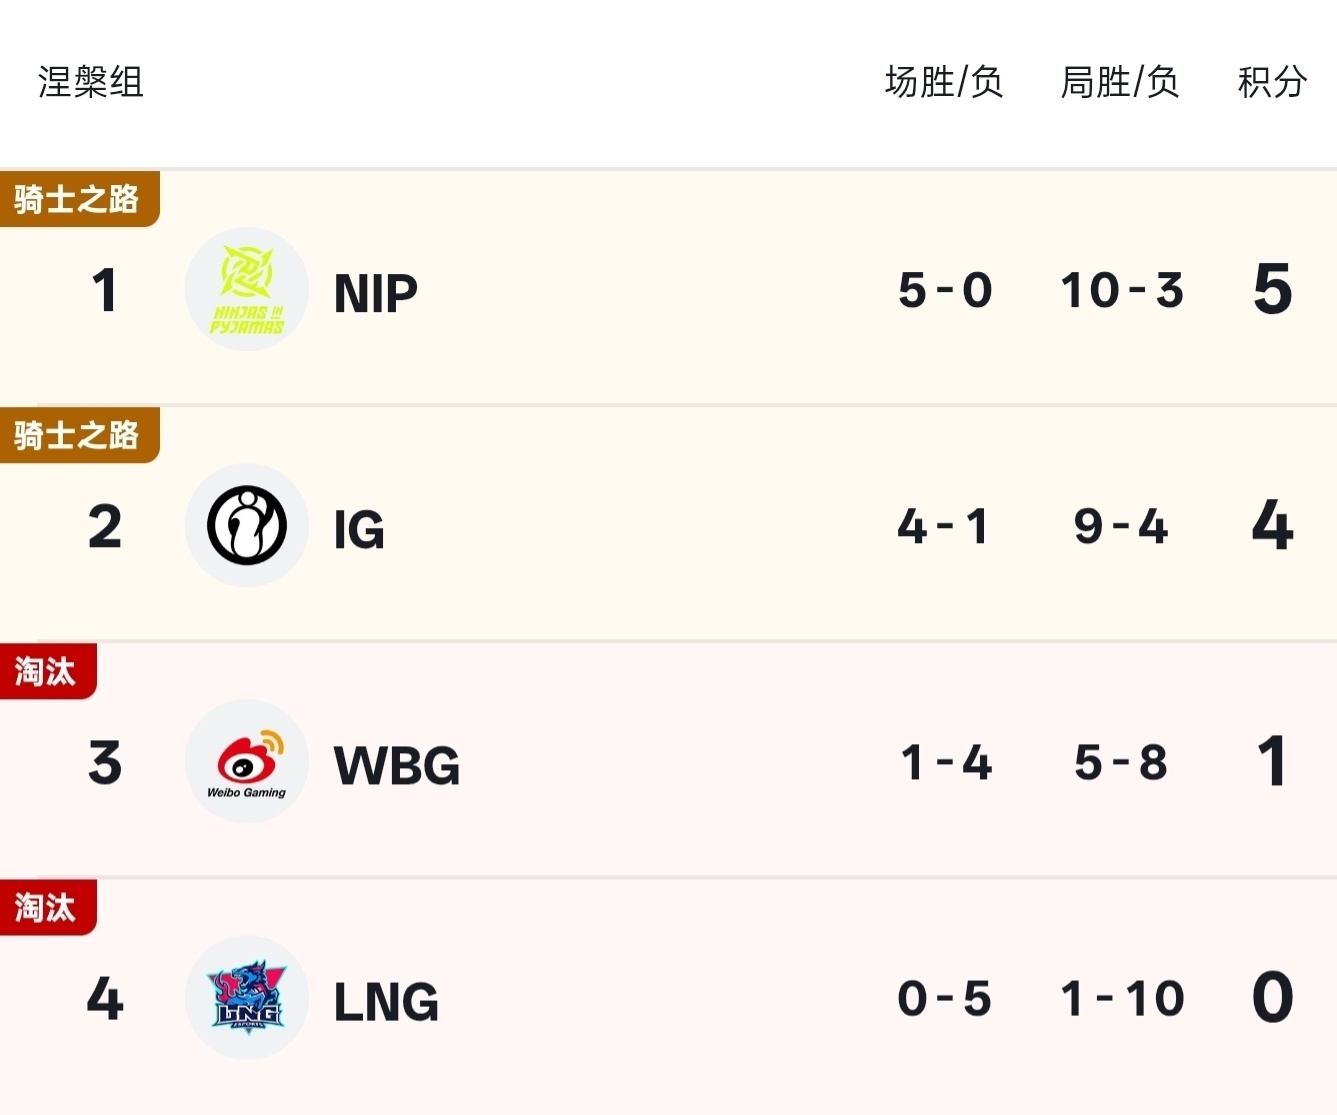Click the 淘汰 badge above LNG
This screenshot has width=1337, height=1115.
click(x=48, y=907)
